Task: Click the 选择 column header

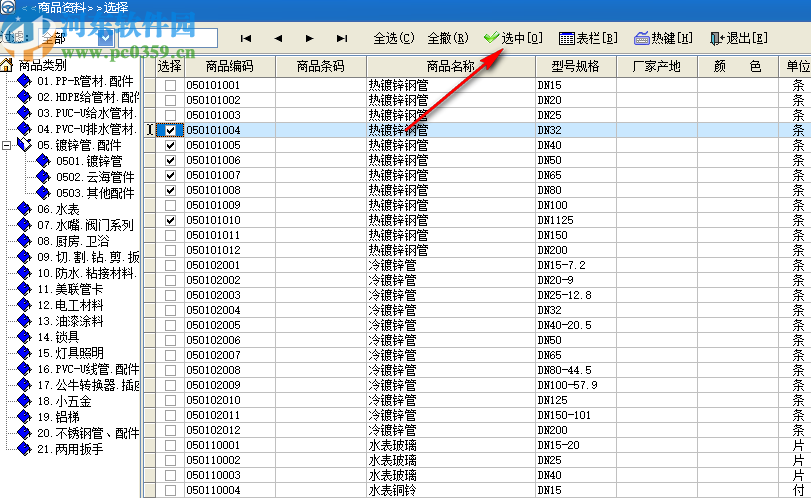Action: point(170,66)
